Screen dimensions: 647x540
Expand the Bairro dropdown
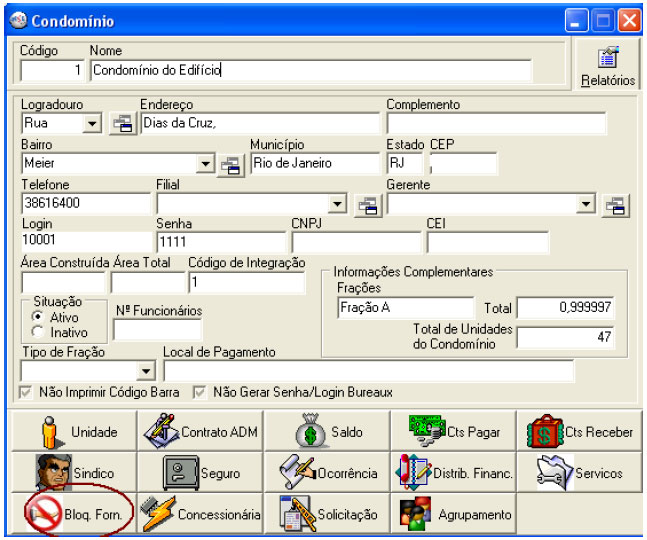point(205,164)
